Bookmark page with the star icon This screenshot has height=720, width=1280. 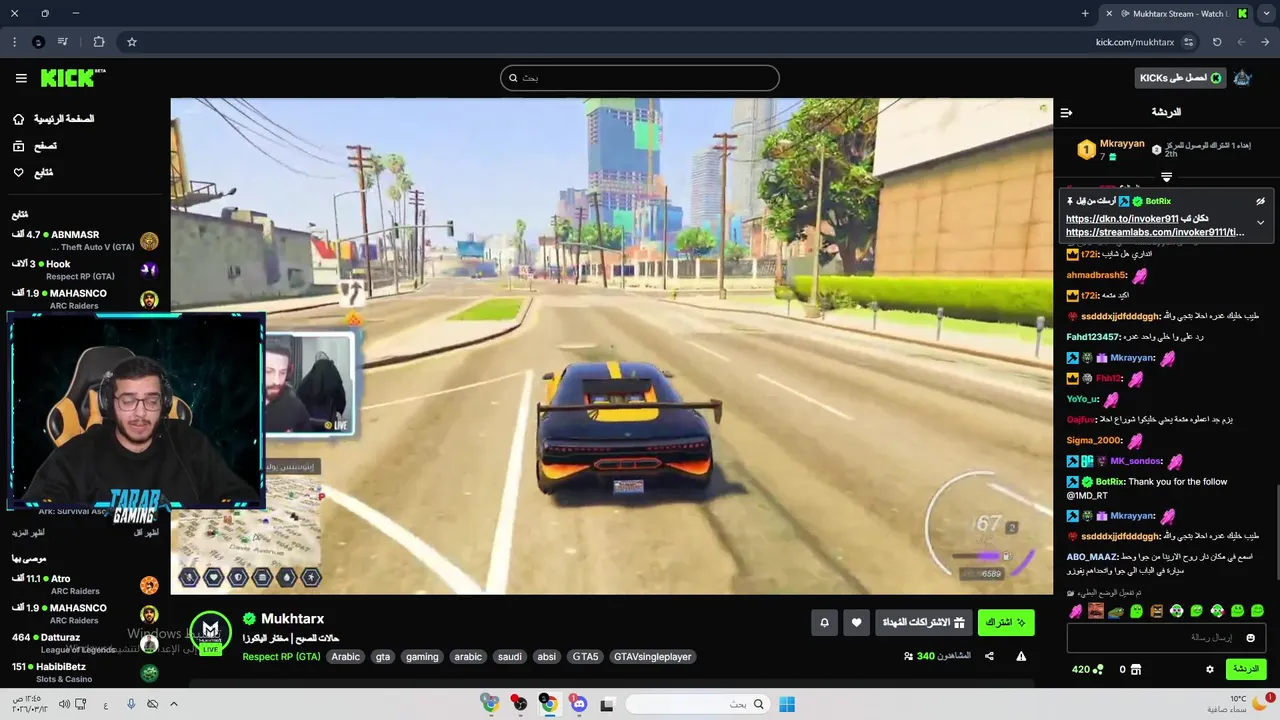click(131, 42)
